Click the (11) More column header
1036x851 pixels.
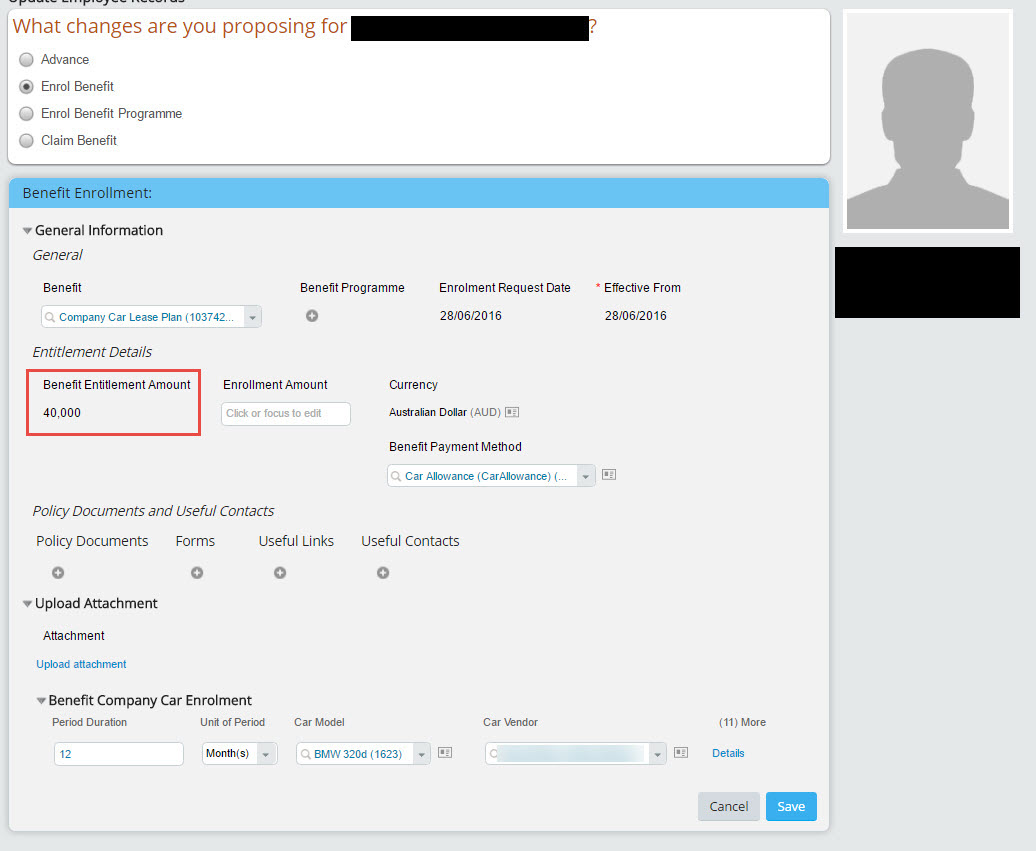click(x=742, y=722)
